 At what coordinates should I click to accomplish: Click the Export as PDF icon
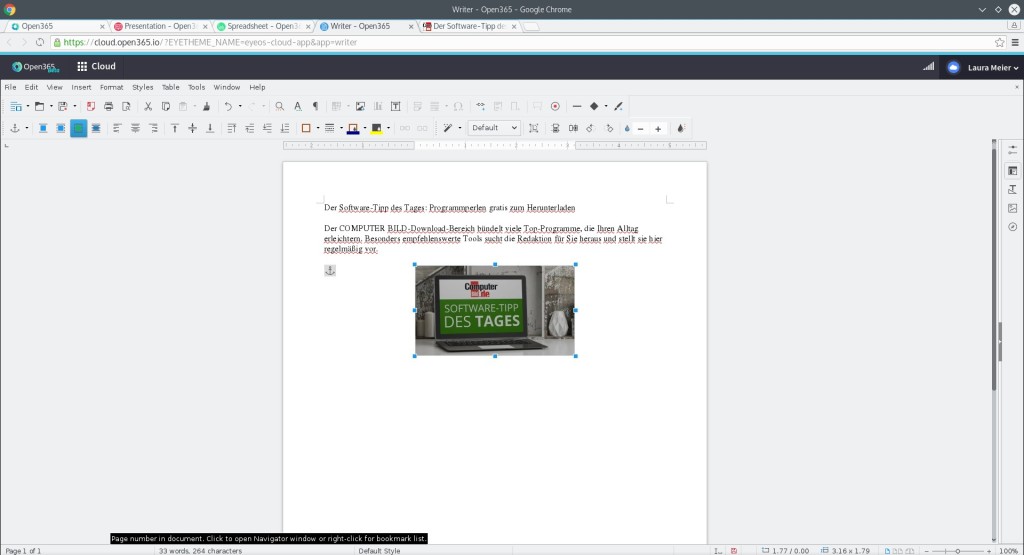[x=90, y=106]
